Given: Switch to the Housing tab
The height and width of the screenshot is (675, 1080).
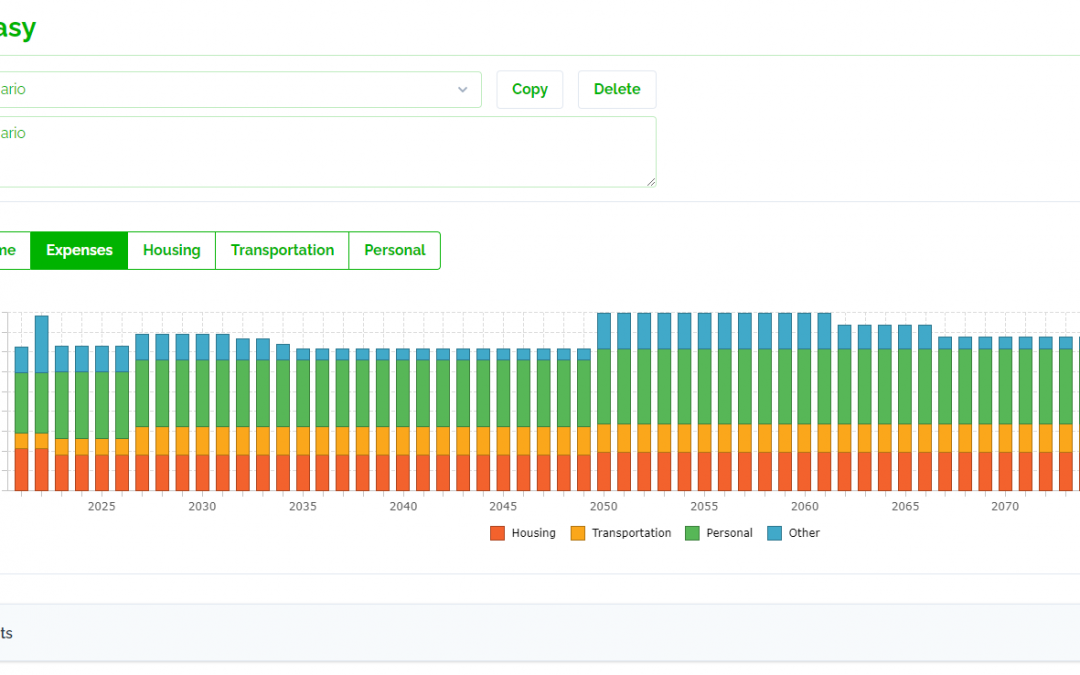Looking at the screenshot, I should pyautogui.click(x=172, y=251).
